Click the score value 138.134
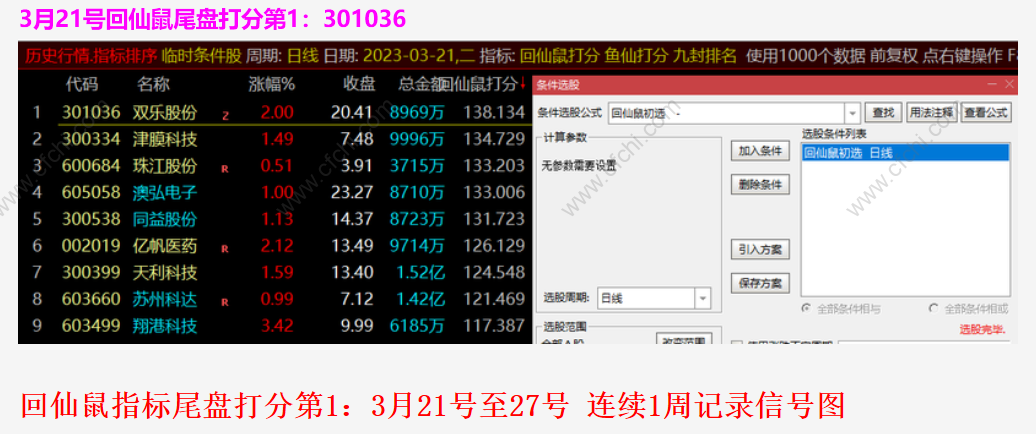The width and height of the screenshot is (1036, 434). 494,112
